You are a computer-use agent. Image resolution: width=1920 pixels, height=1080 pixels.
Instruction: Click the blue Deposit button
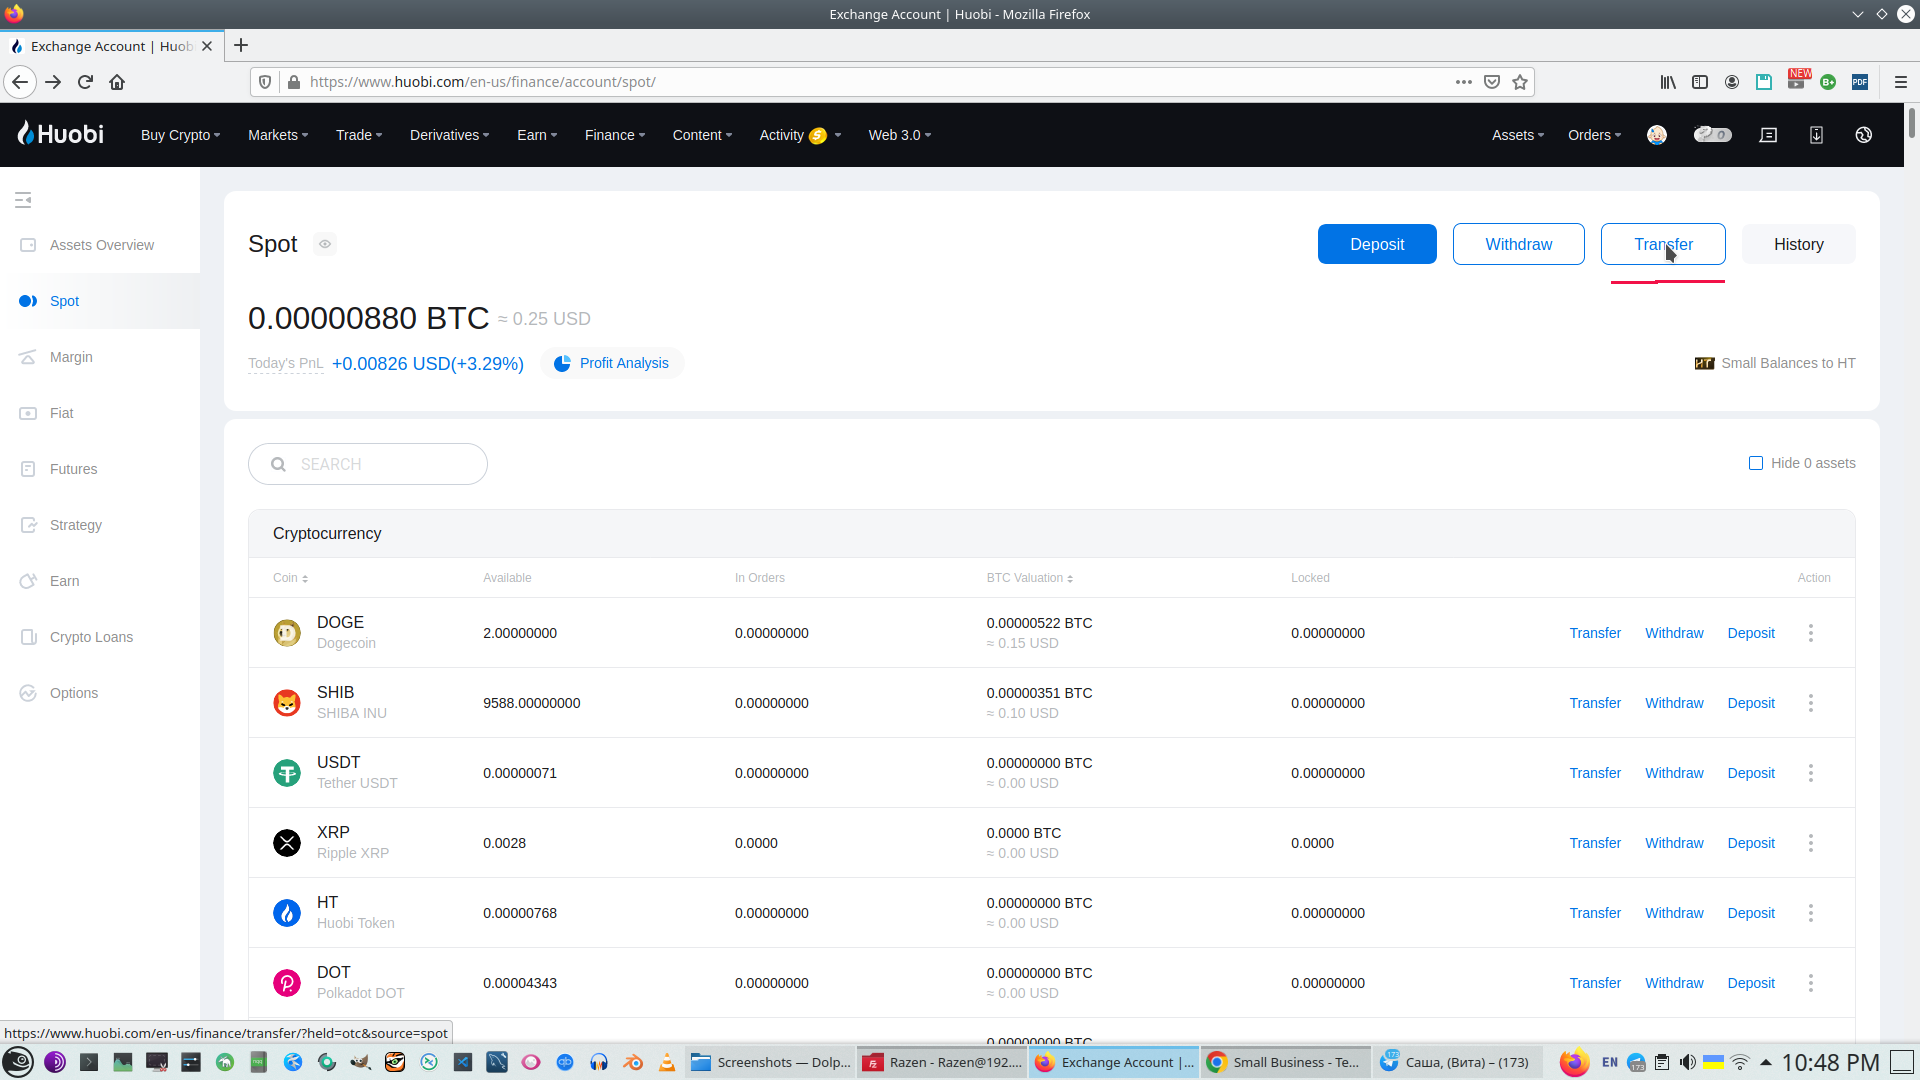pos(1377,244)
